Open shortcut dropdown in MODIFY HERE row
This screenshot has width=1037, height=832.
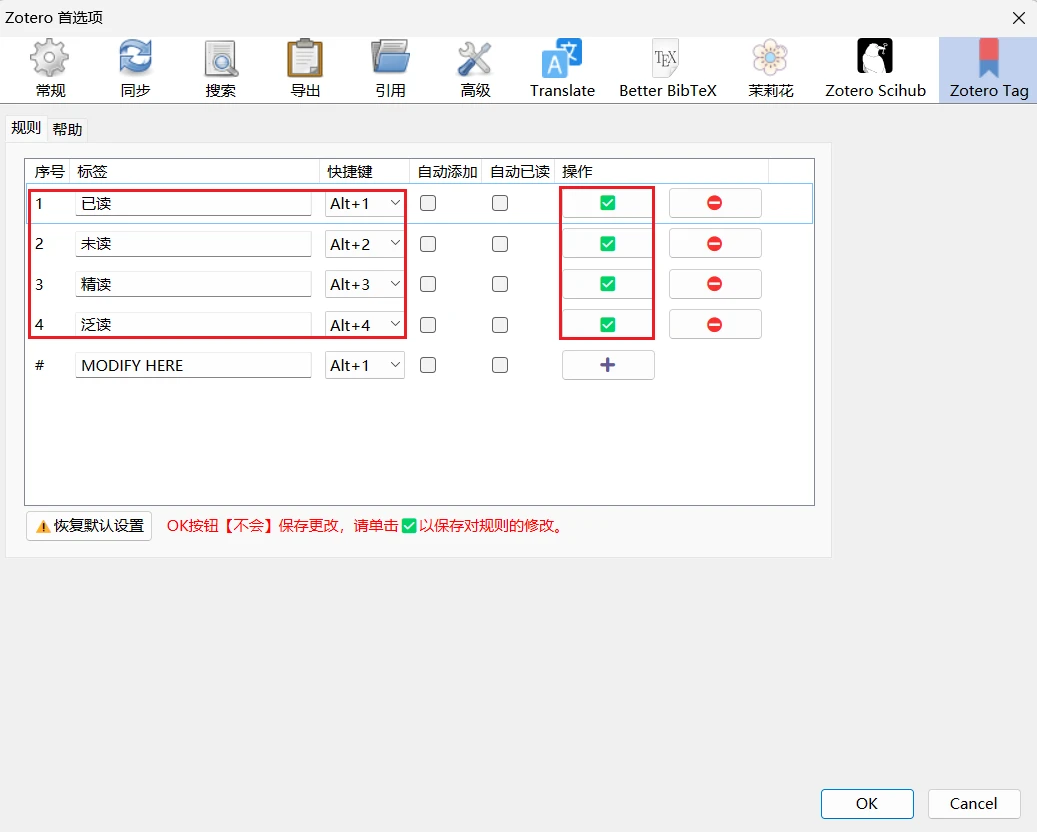364,365
